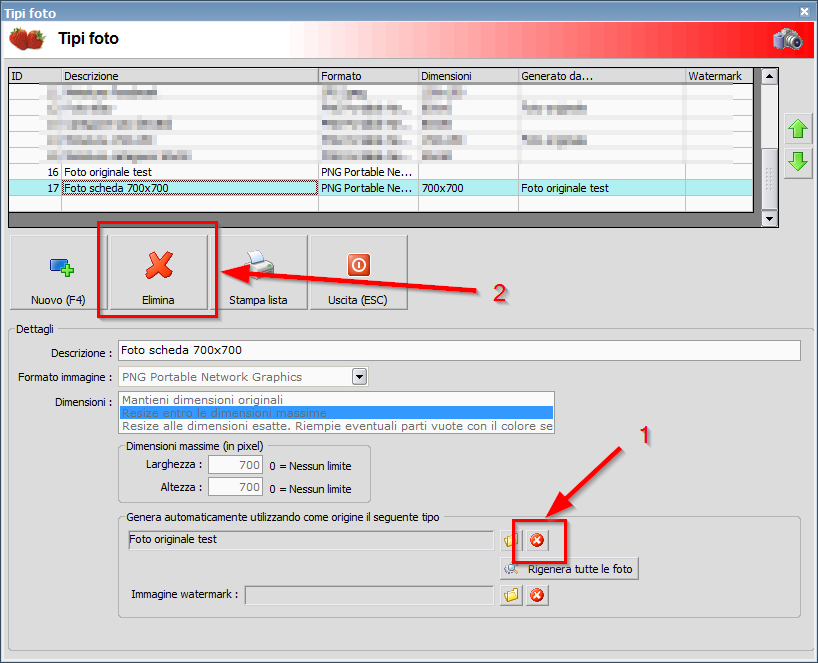Open Formato immagine dropdown arrow
Screen dimensions: 818x663
359,377
